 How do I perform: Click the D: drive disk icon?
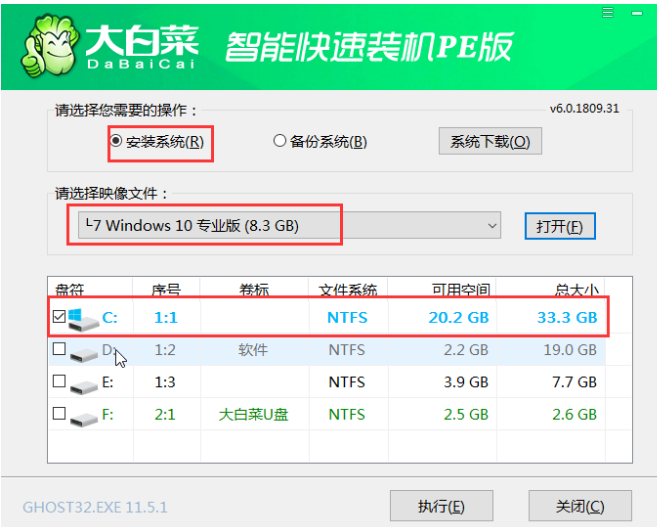[x=84, y=354]
